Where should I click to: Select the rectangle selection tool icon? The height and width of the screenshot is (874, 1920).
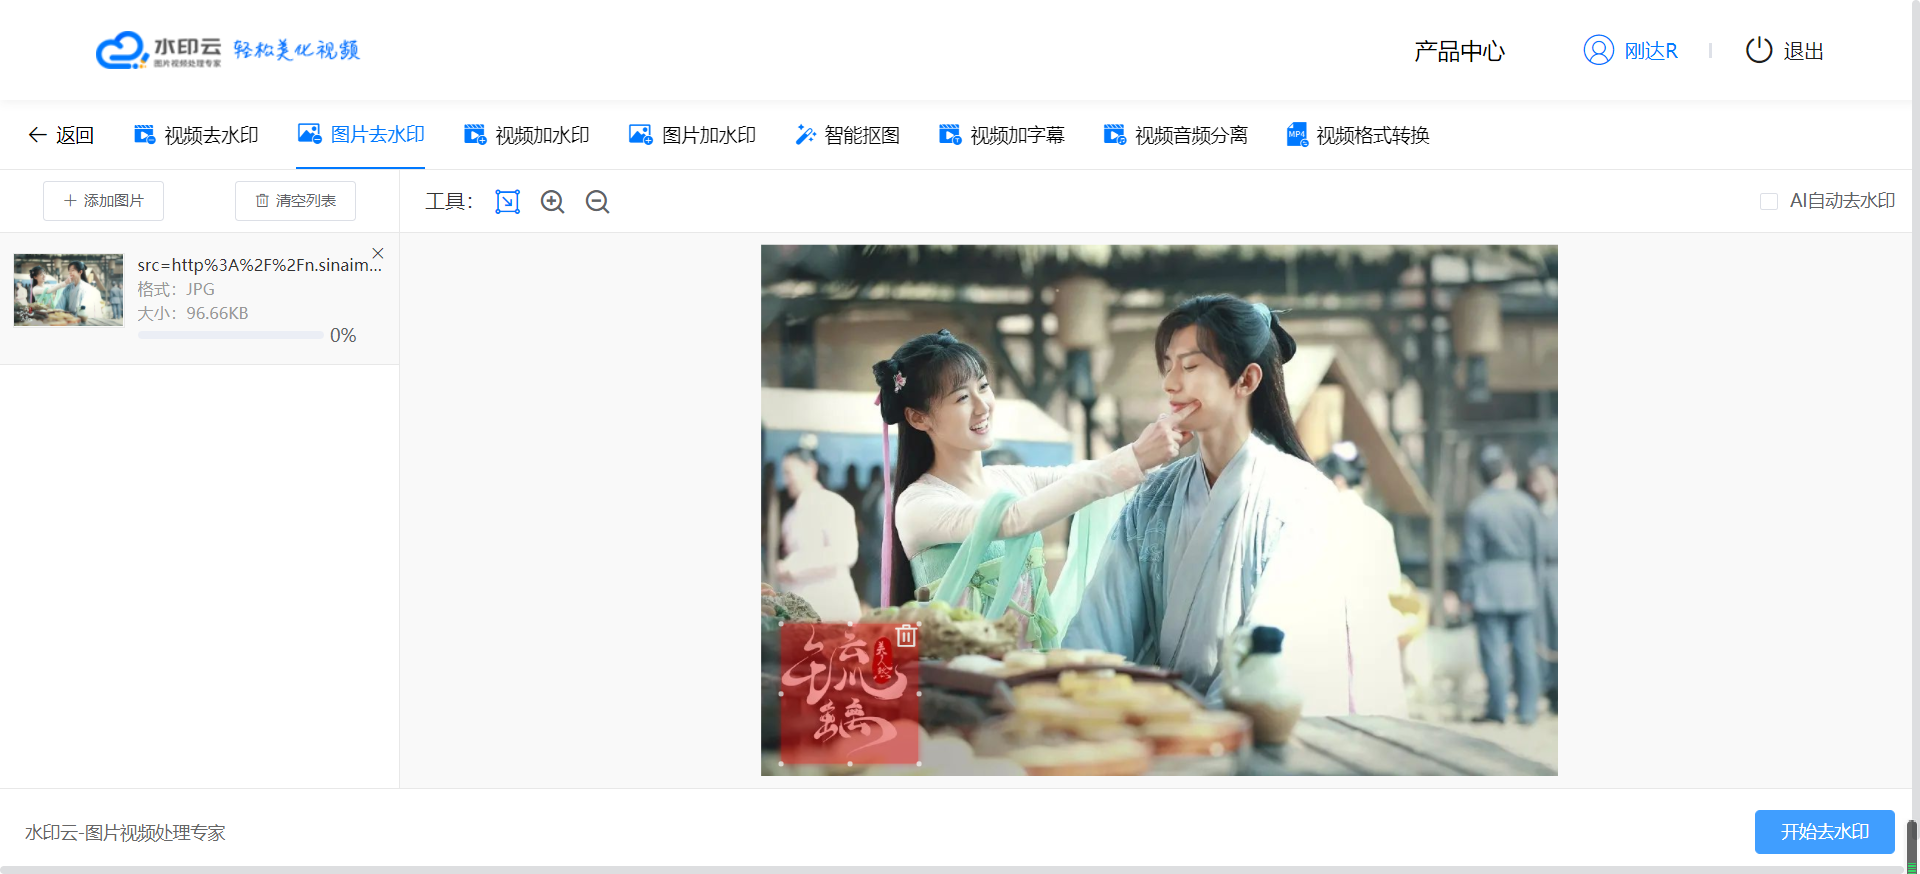tap(508, 202)
